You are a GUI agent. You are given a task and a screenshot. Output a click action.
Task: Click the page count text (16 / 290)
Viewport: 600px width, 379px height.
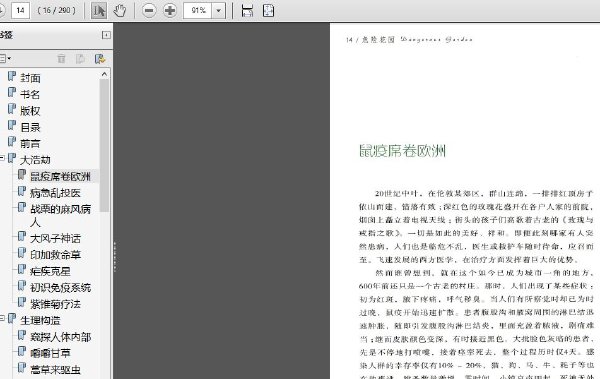(x=57, y=10)
